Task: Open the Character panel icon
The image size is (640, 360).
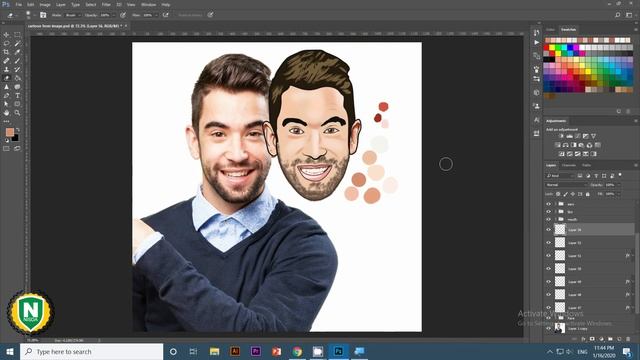Action: [x=536, y=120]
